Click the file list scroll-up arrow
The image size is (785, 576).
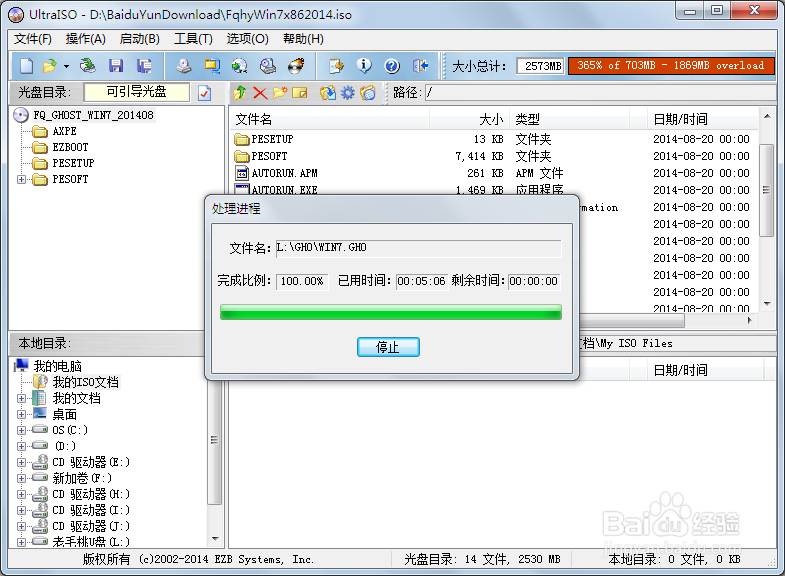[x=766, y=117]
